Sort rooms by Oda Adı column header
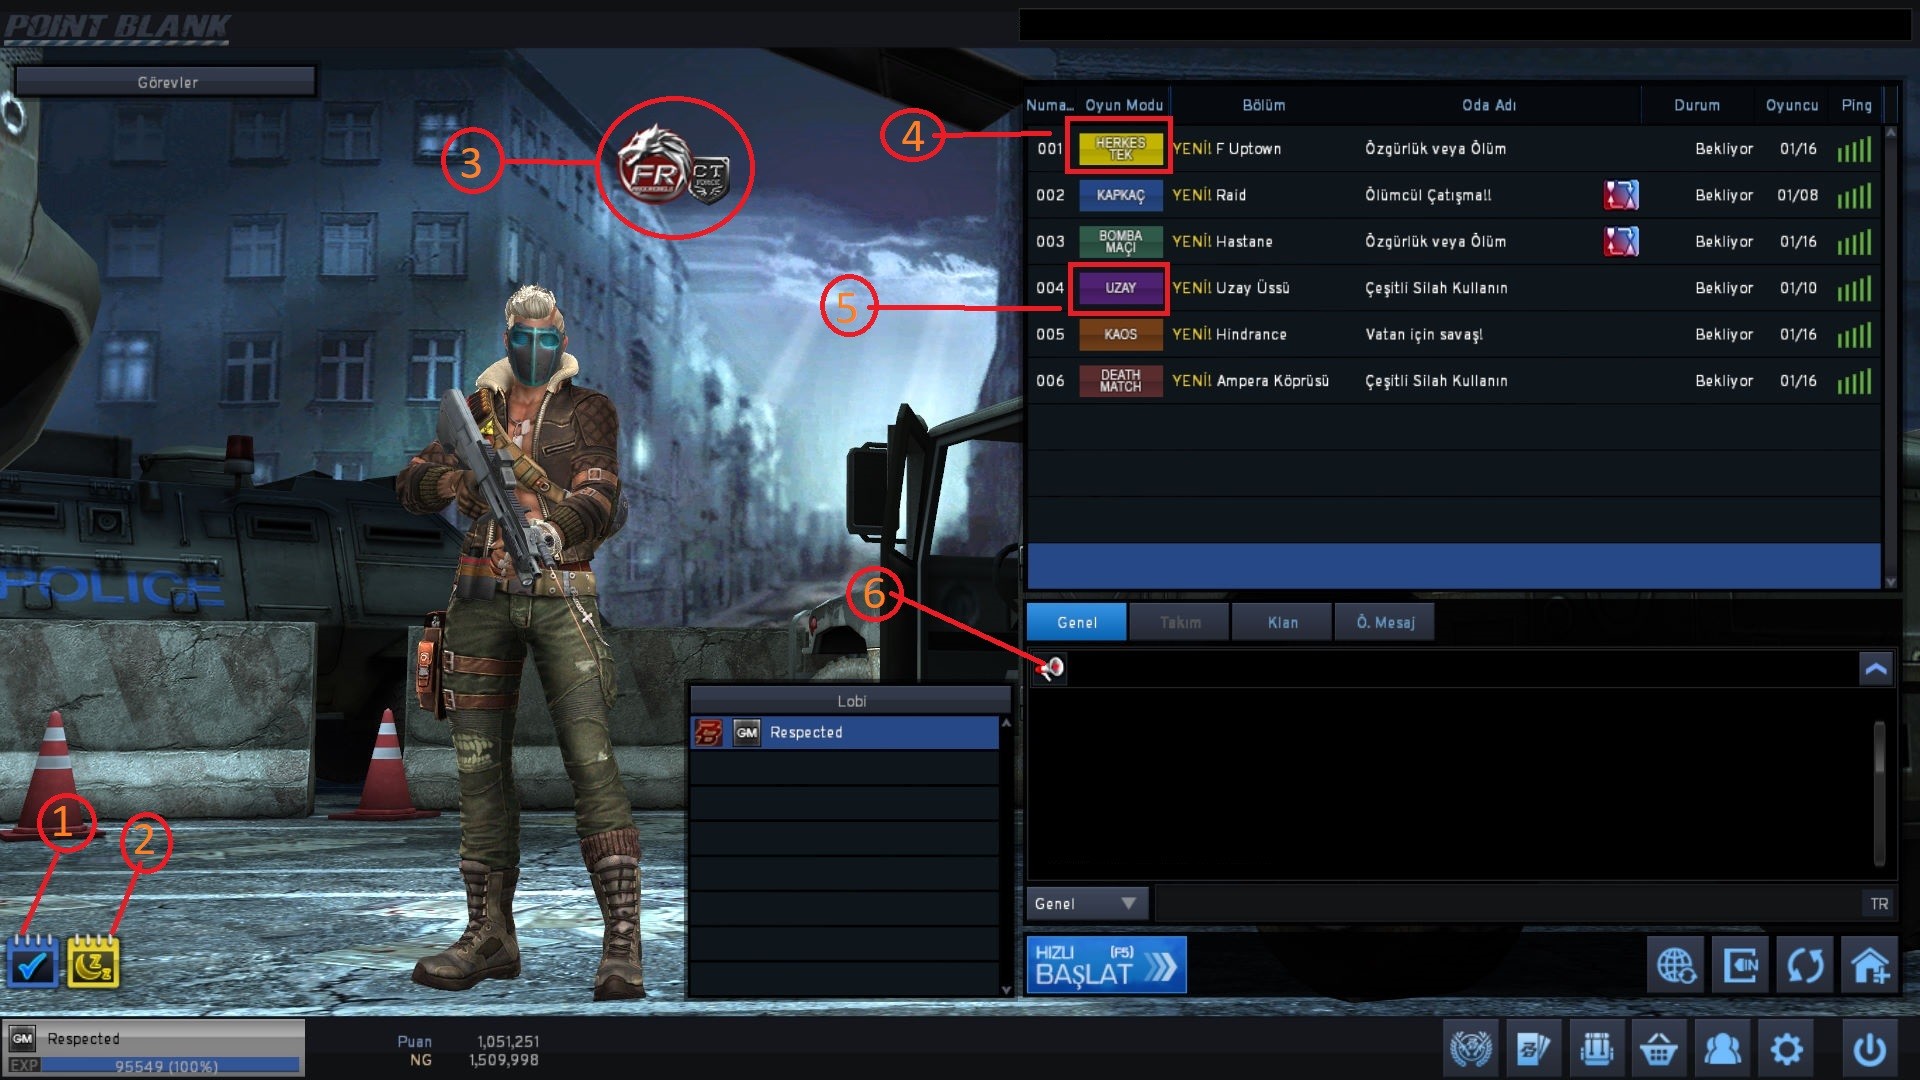Image resolution: width=1920 pixels, height=1080 pixels. pyautogui.click(x=1489, y=105)
